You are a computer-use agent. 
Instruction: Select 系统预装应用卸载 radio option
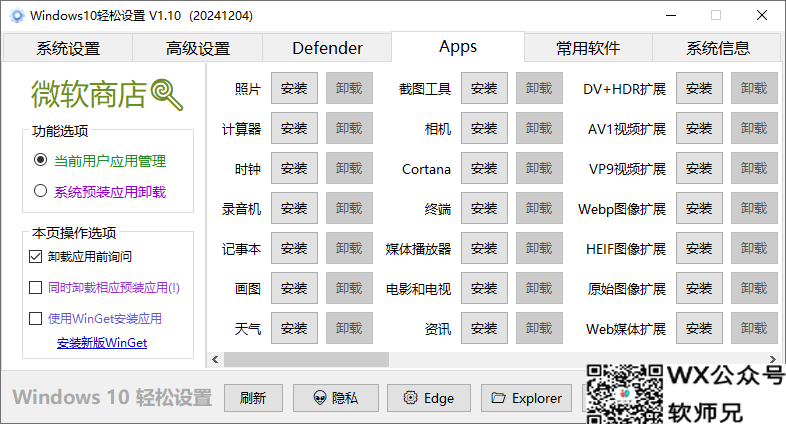click(x=41, y=191)
